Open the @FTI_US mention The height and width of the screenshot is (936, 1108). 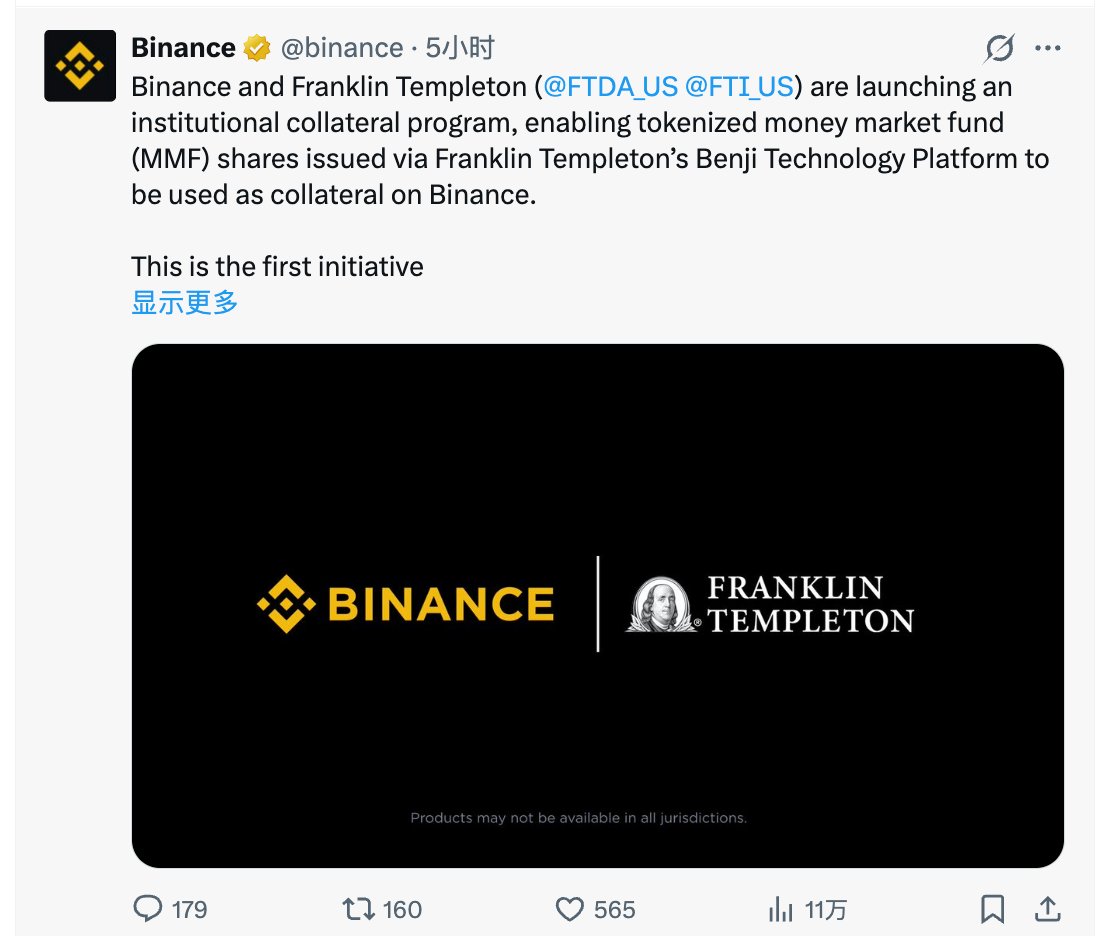pyautogui.click(x=739, y=87)
